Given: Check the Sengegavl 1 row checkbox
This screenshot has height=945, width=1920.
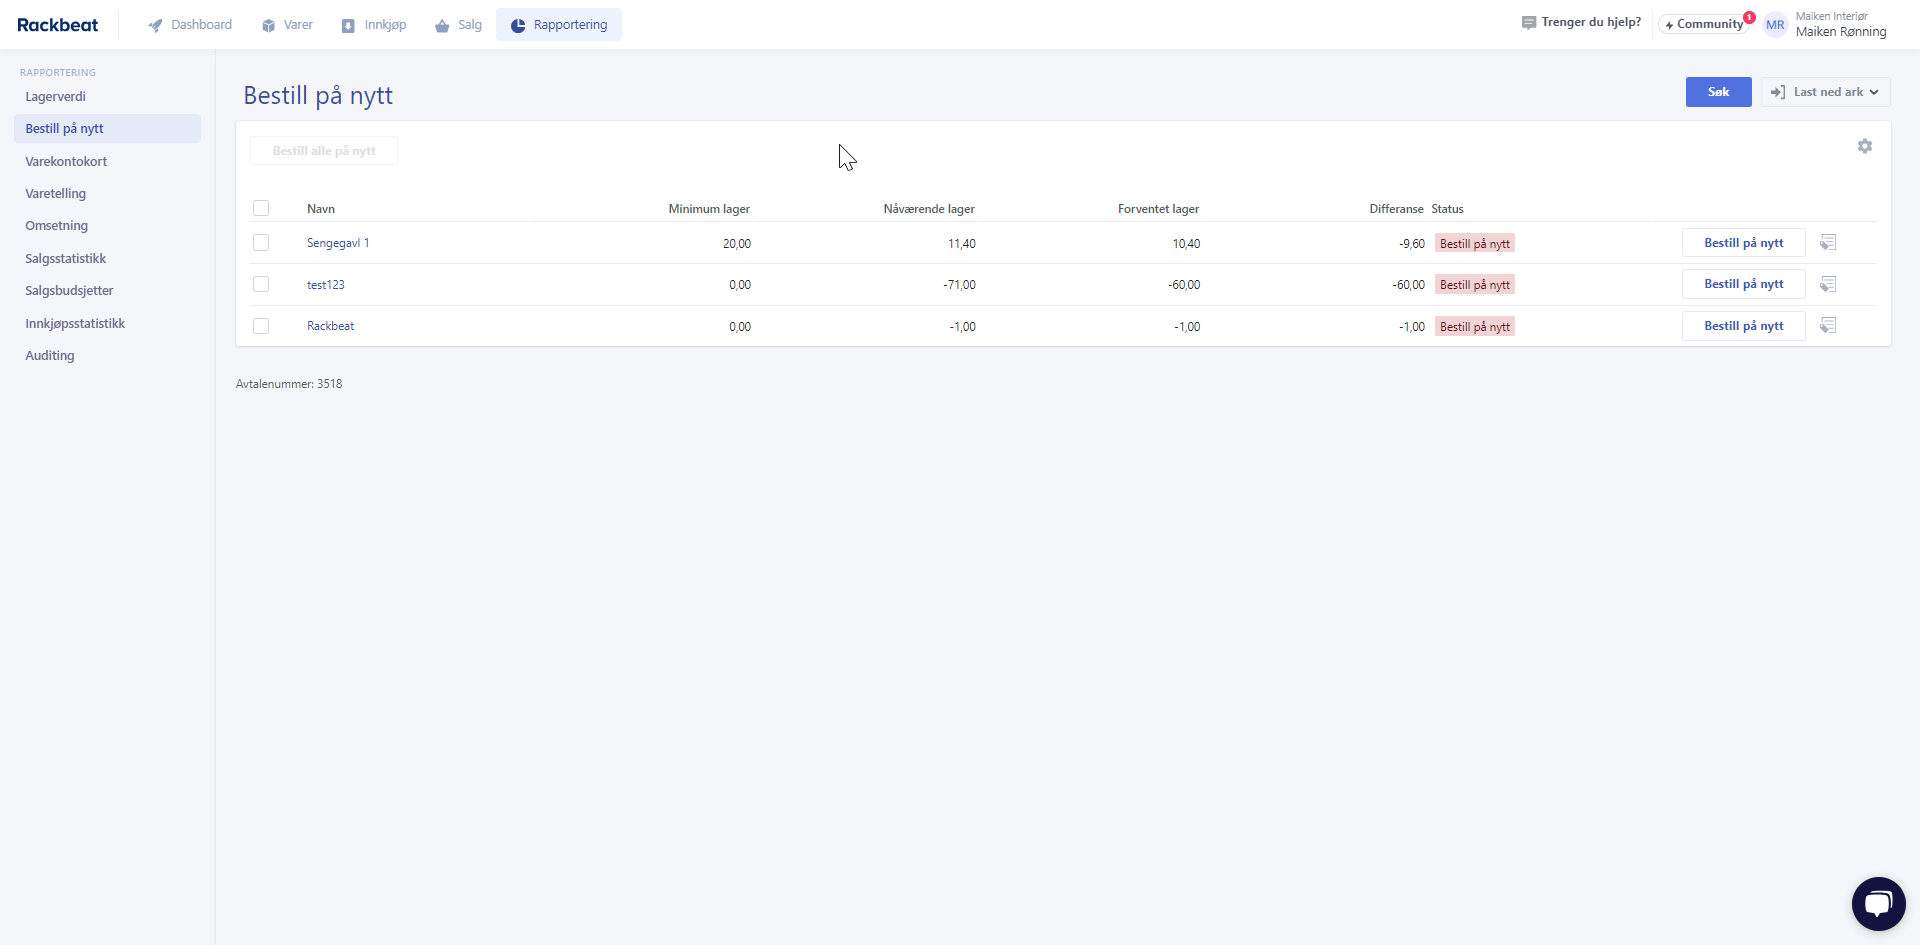Looking at the screenshot, I should [261, 242].
